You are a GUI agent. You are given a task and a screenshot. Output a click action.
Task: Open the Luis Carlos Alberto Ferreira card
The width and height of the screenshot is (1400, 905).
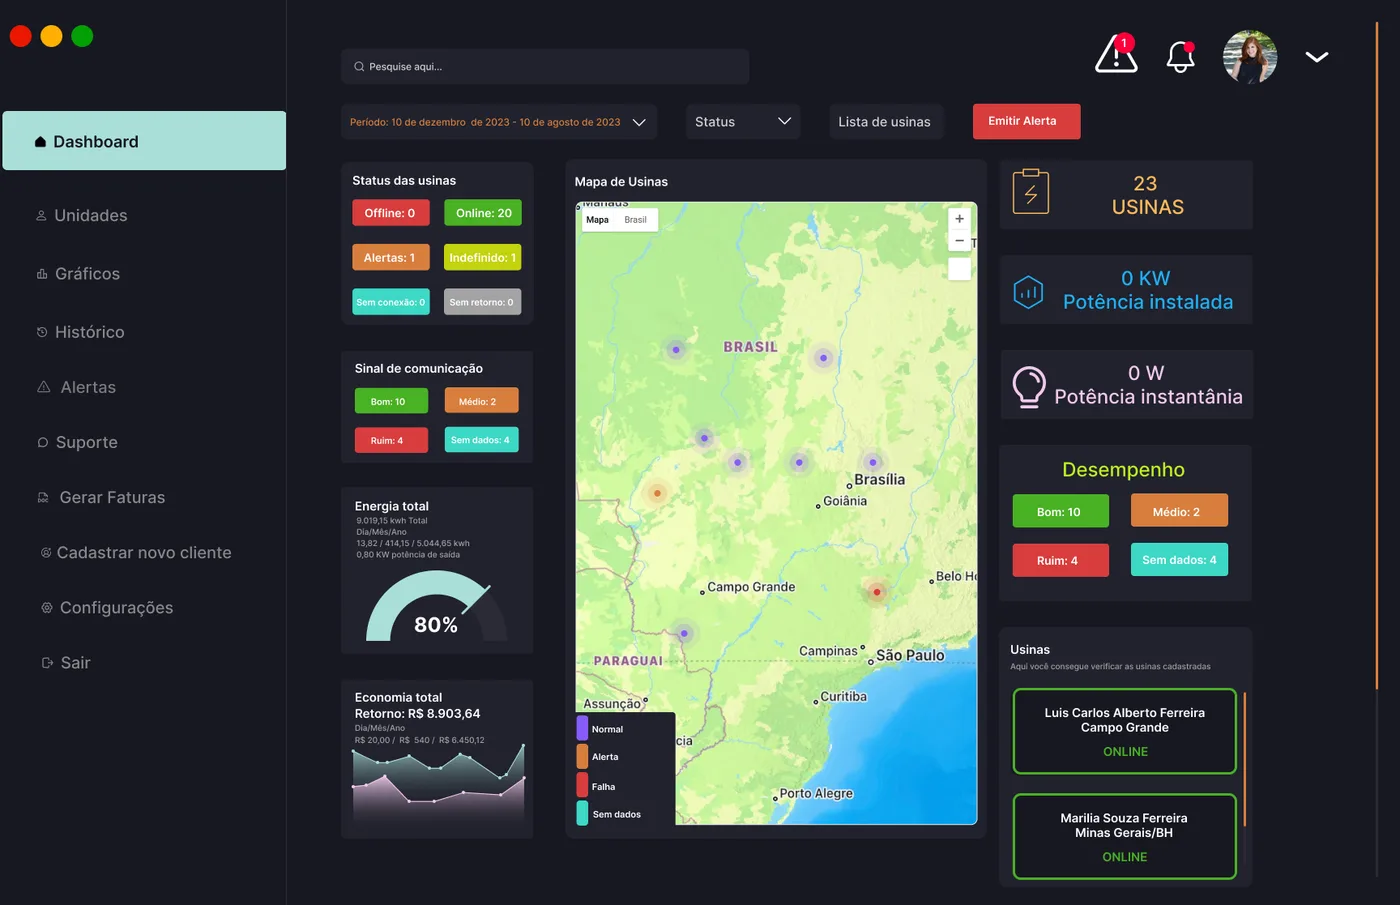click(1125, 731)
